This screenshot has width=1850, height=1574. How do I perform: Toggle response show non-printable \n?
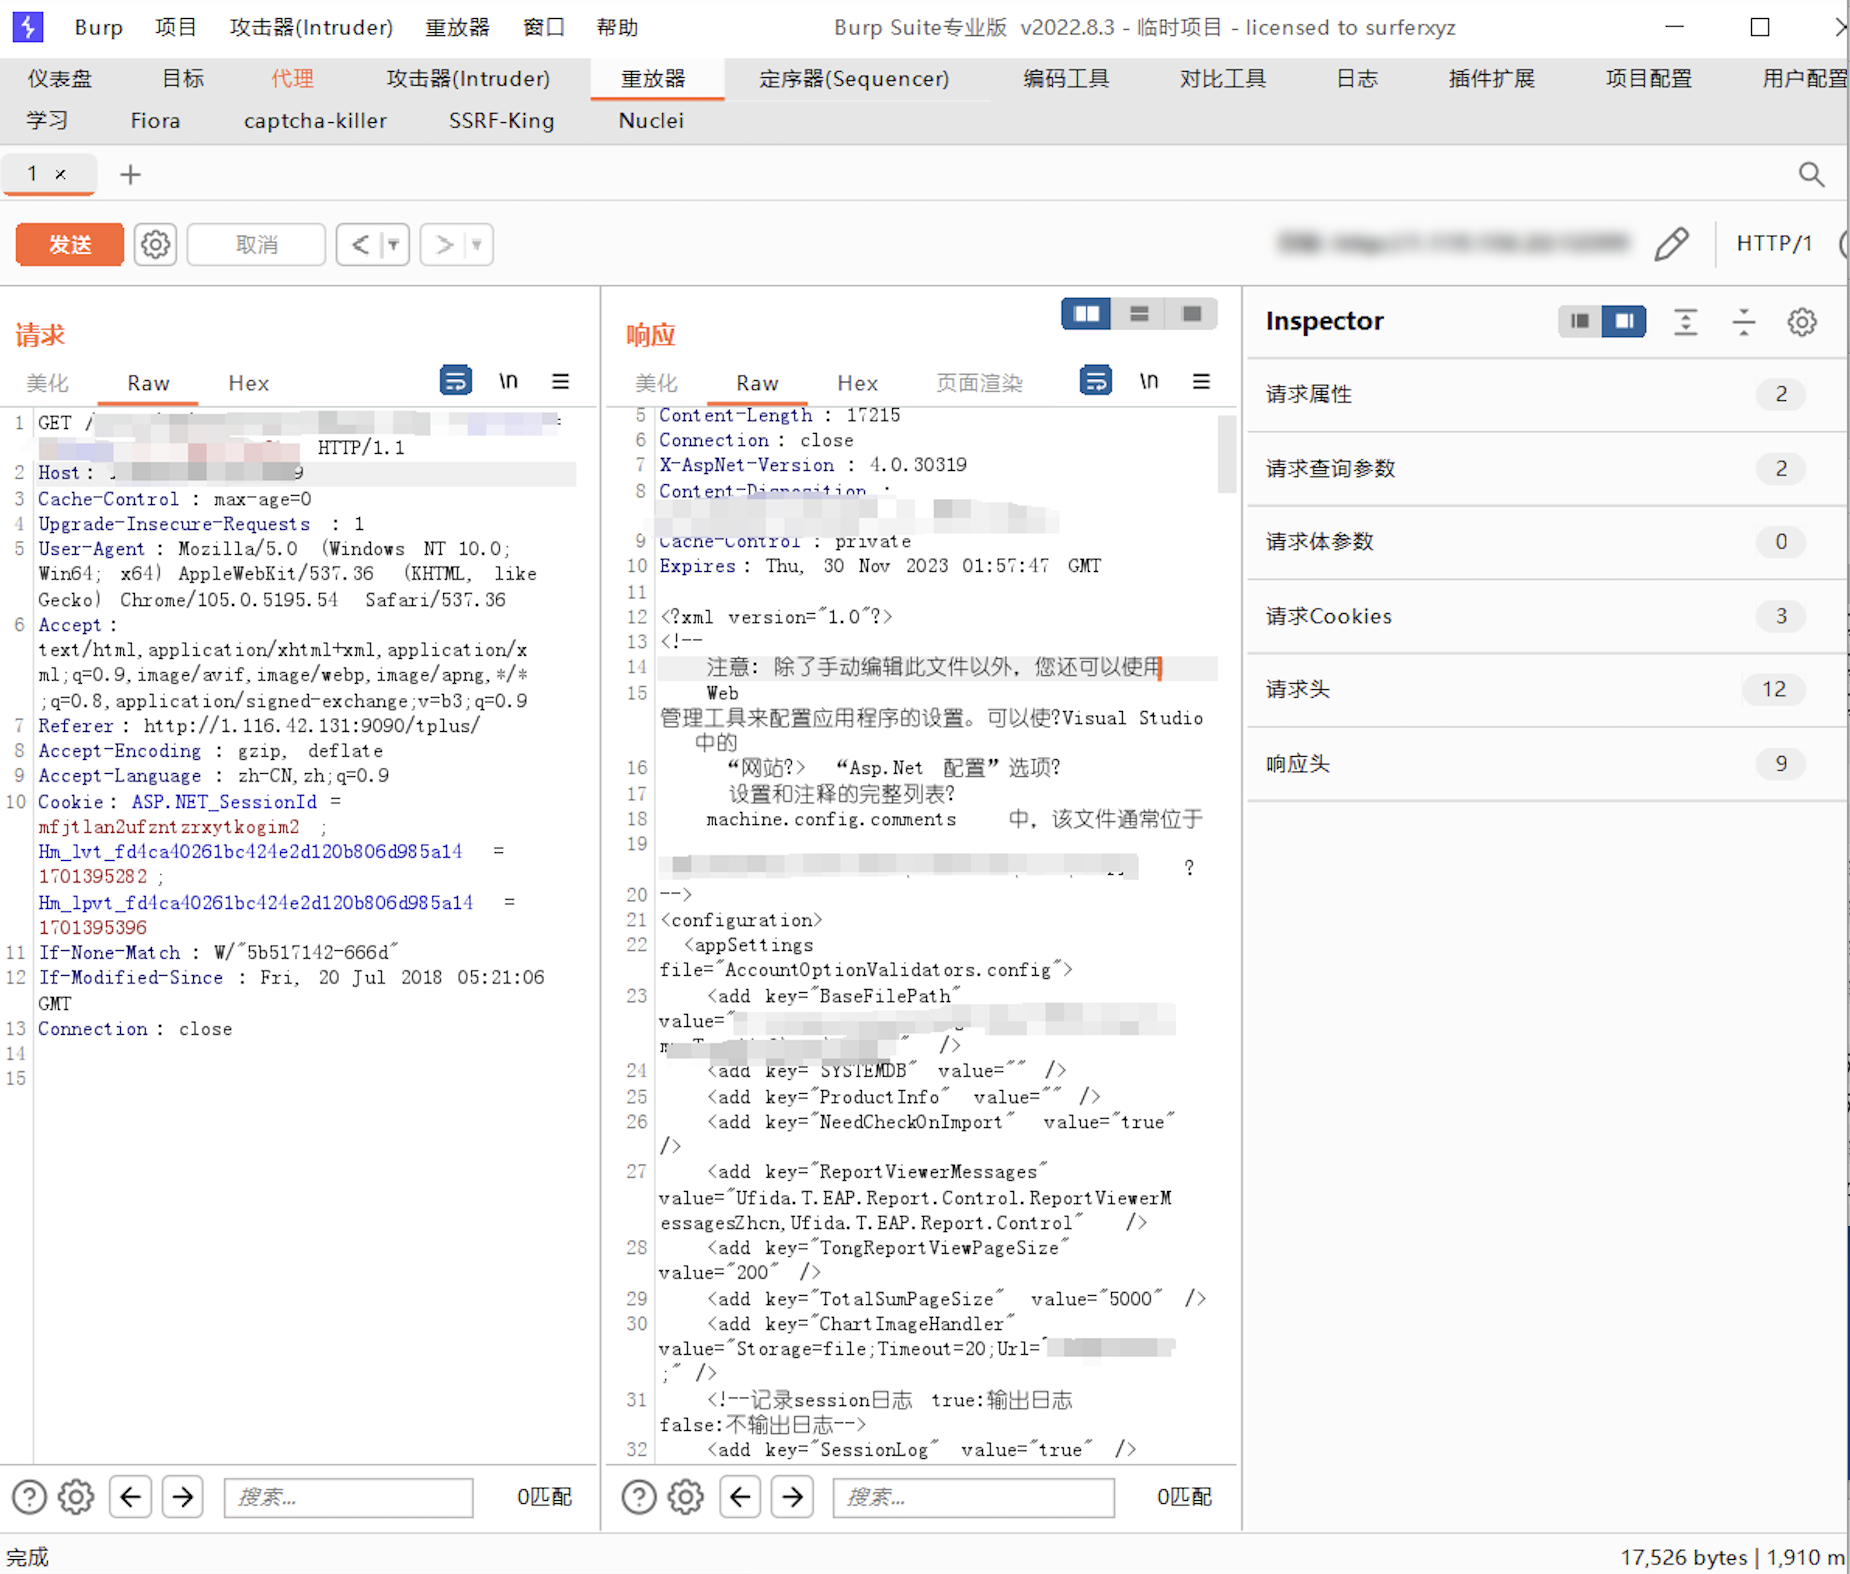[1149, 381]
